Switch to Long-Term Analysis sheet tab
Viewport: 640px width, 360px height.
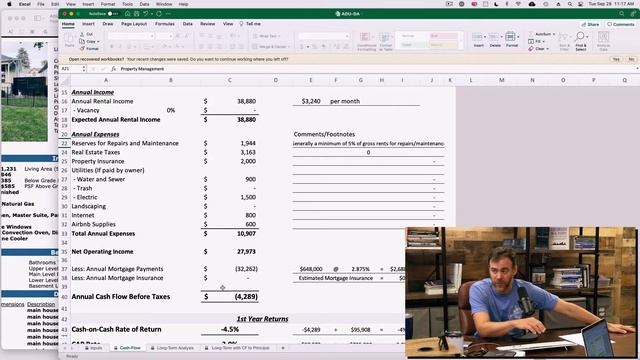click(x=172, y=348)
